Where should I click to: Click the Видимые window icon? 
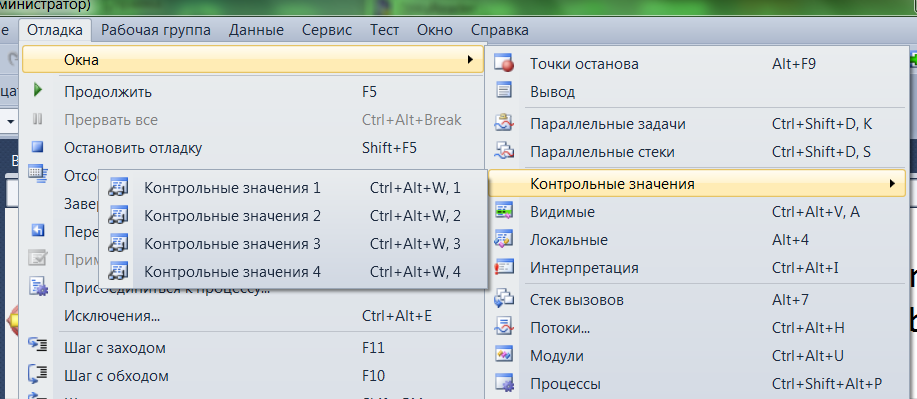coord(504,211)
